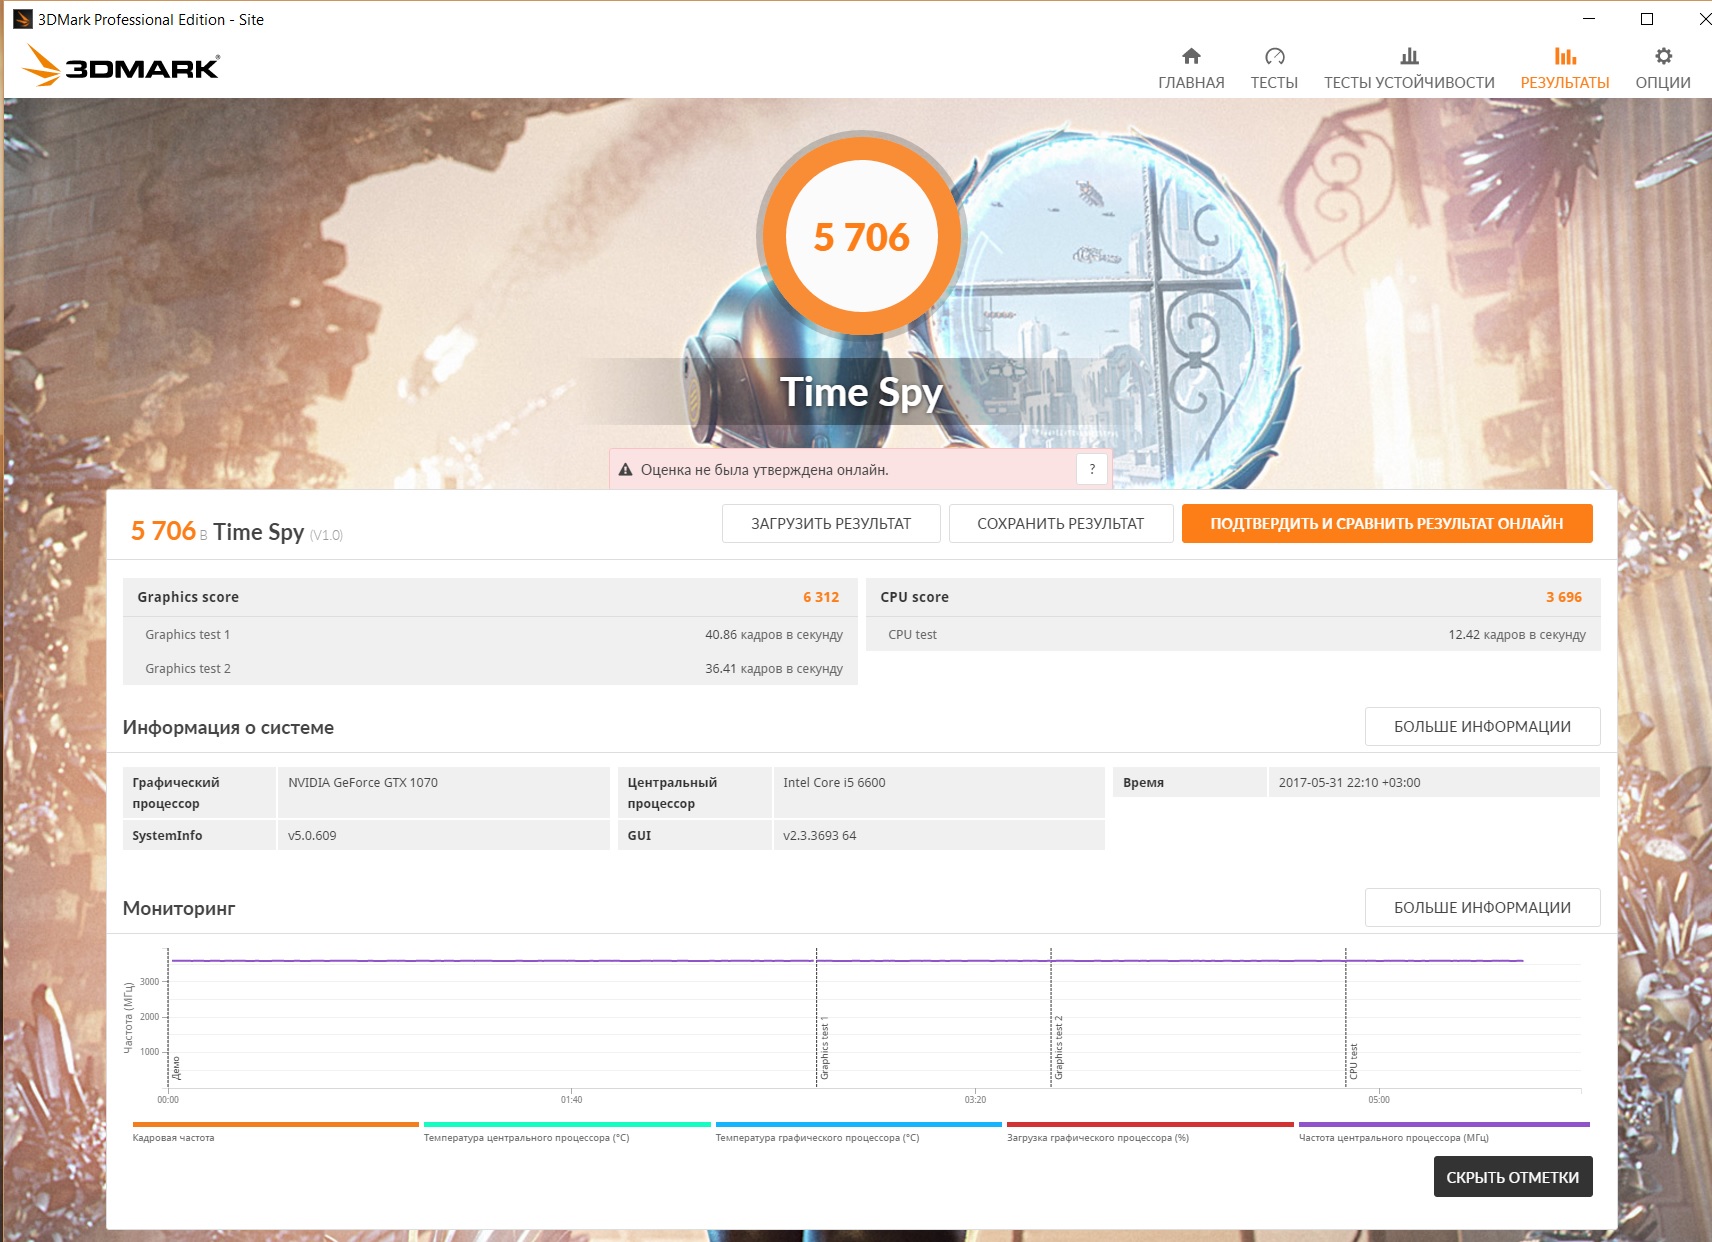Click SystemInfo version v5.0.609
The image size is (1712, 1242).
312,835
